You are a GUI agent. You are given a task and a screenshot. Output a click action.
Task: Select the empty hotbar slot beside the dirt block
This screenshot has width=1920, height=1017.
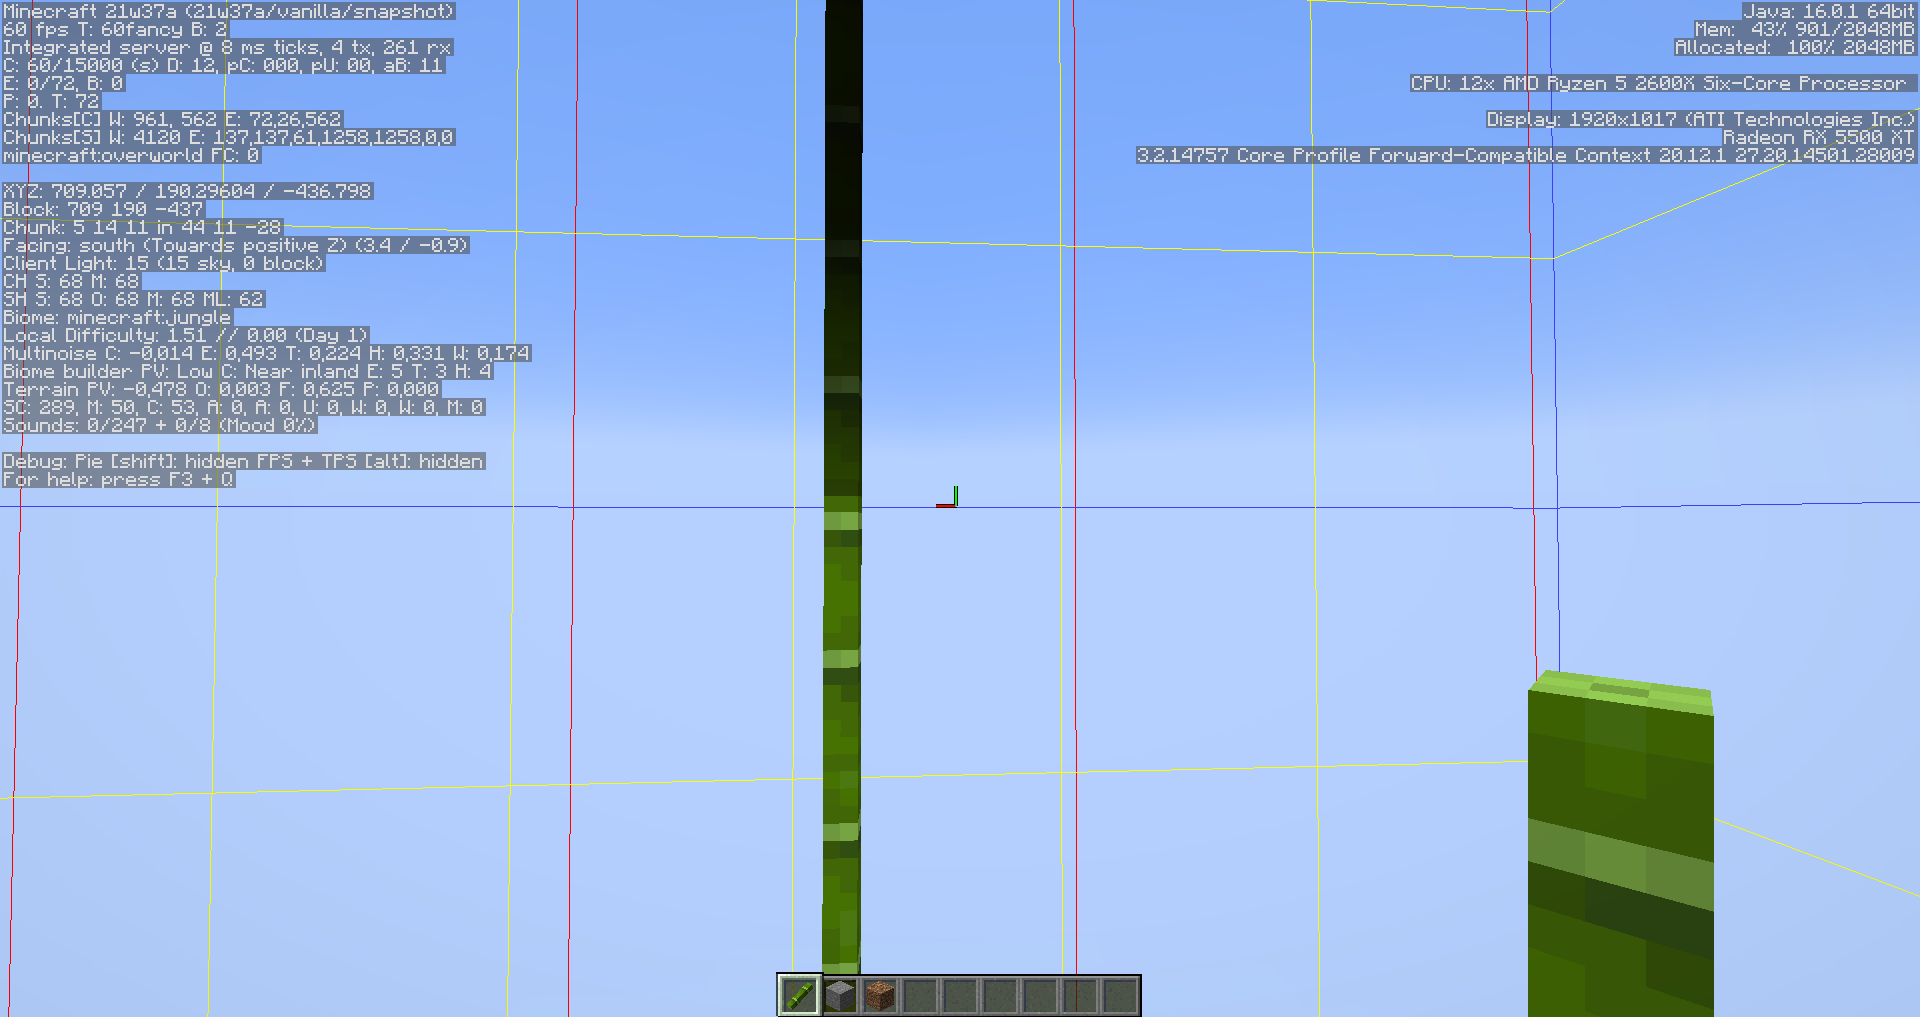point(920,995)
